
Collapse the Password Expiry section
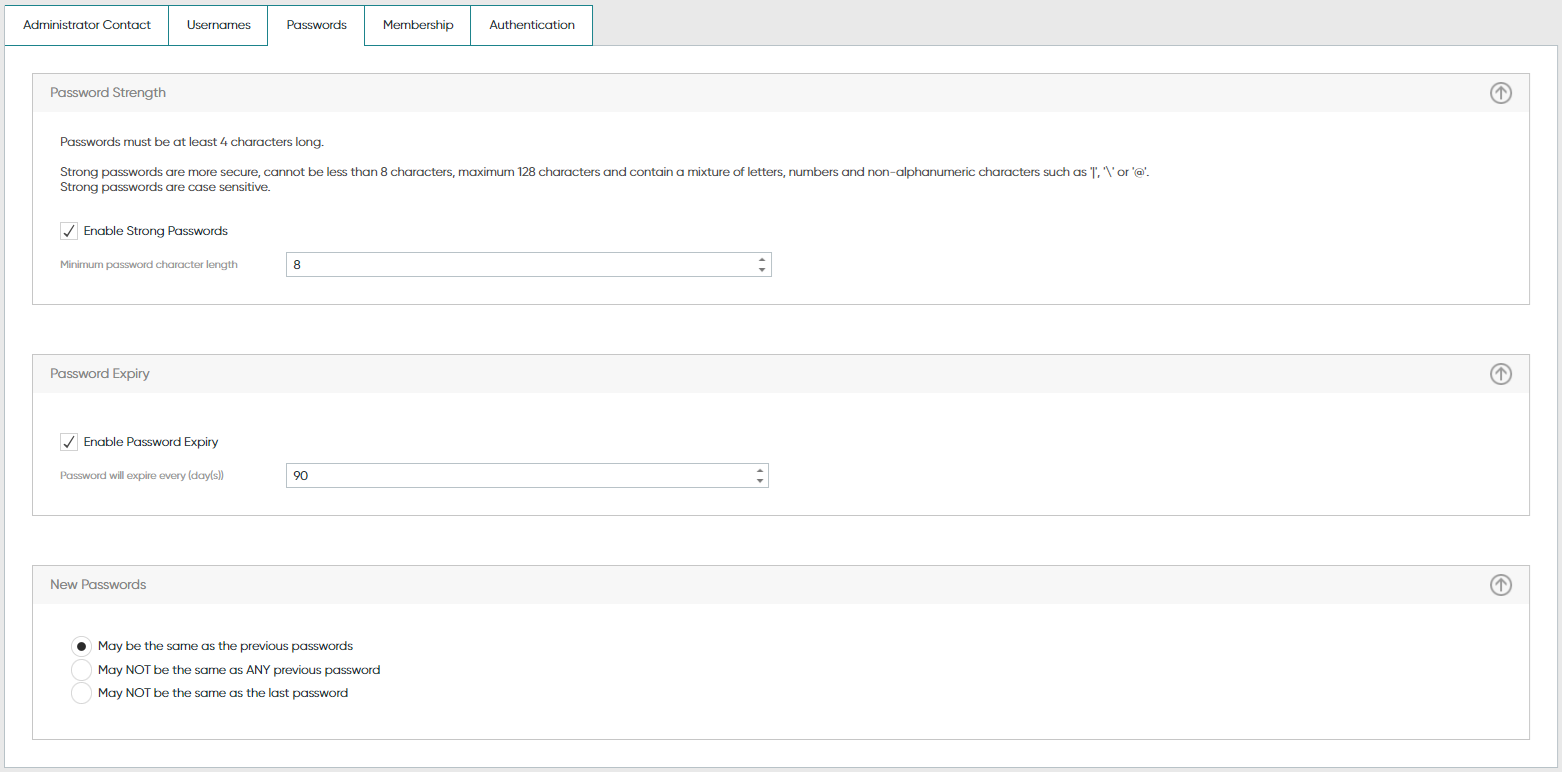pyautogui.click(x=1500, y=373)
